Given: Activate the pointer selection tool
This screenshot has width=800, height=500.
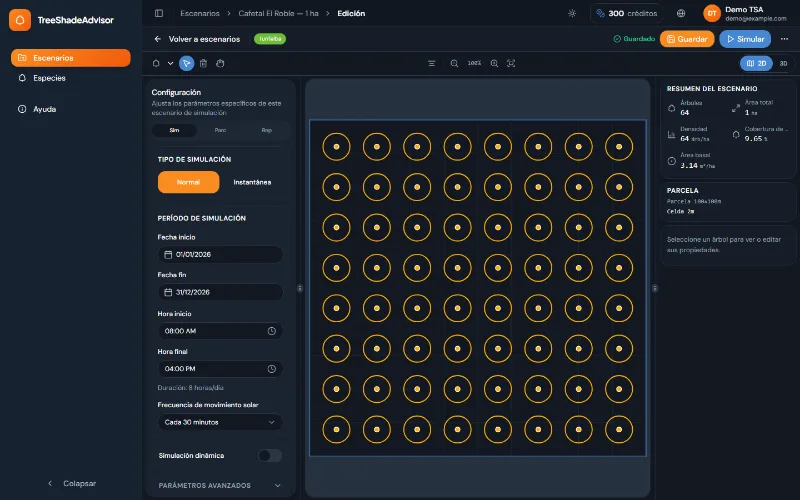Looking at the screenshot, I should point(186,63).
